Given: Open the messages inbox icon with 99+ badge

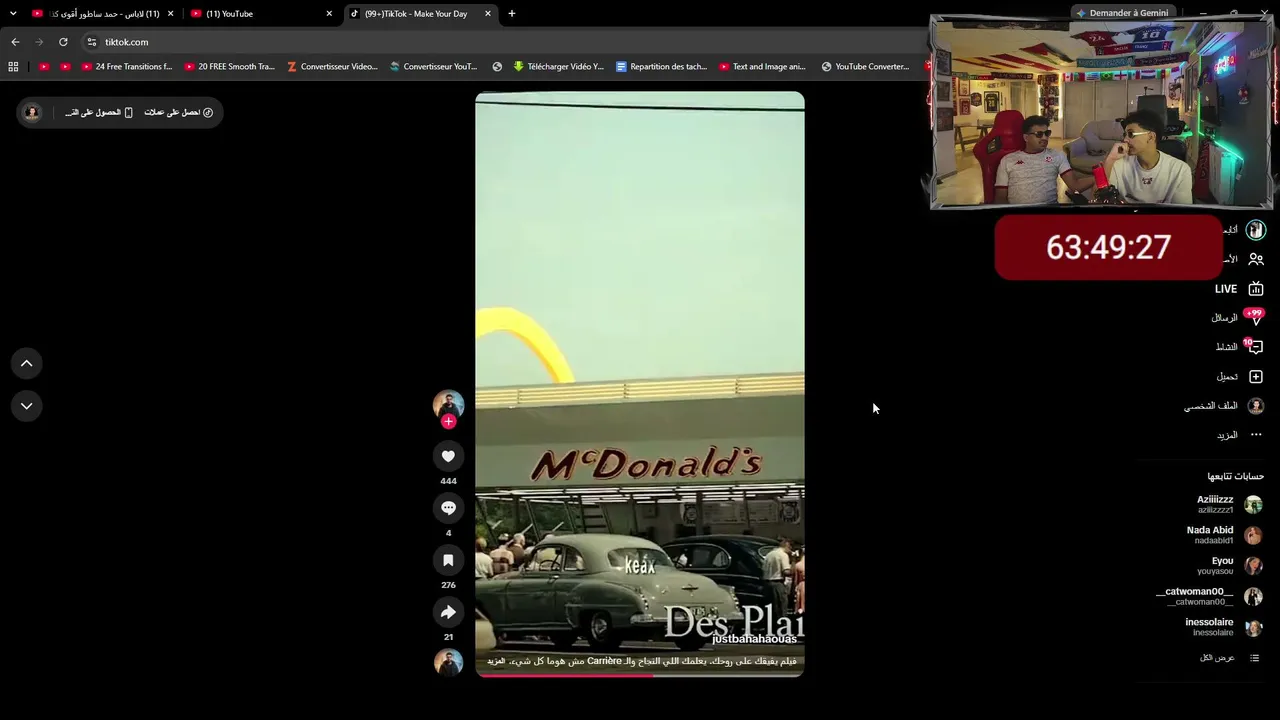Looking at the screenshot, I should tap(1256, 318).
